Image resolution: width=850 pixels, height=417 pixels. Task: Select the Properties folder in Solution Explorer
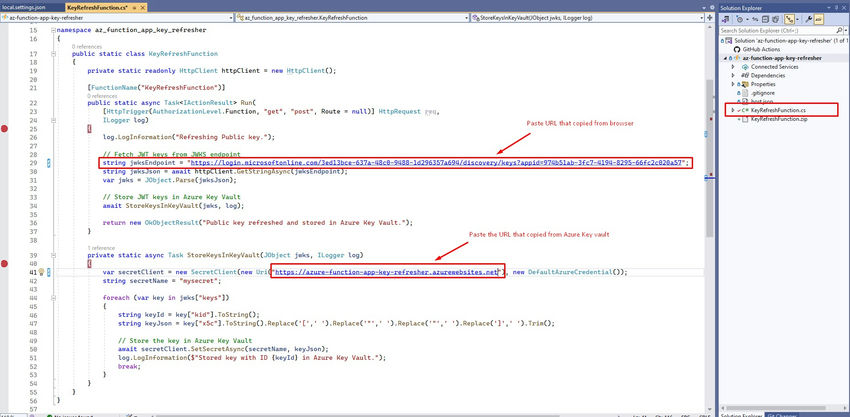(x=763, y=84)
